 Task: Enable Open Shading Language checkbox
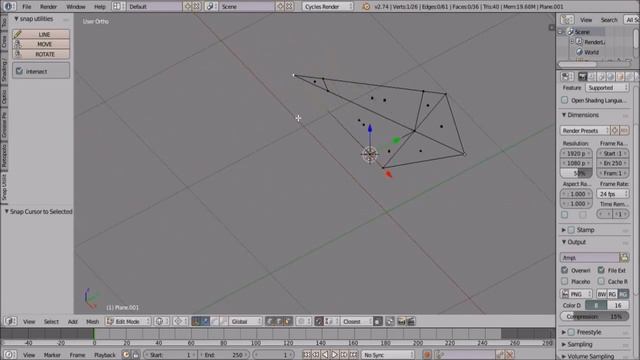(564, 100)
